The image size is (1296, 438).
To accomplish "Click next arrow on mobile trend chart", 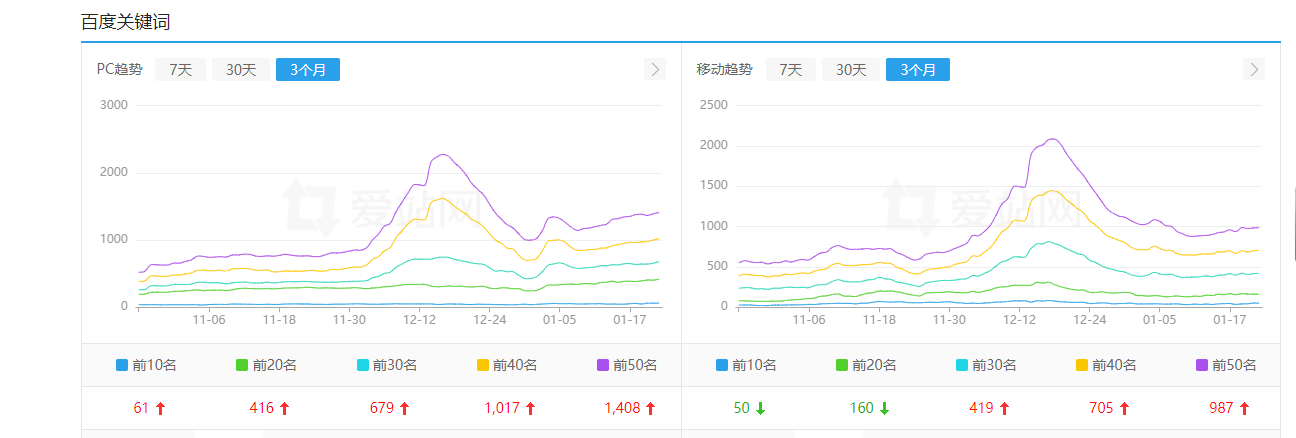I will click(1254, 69).
